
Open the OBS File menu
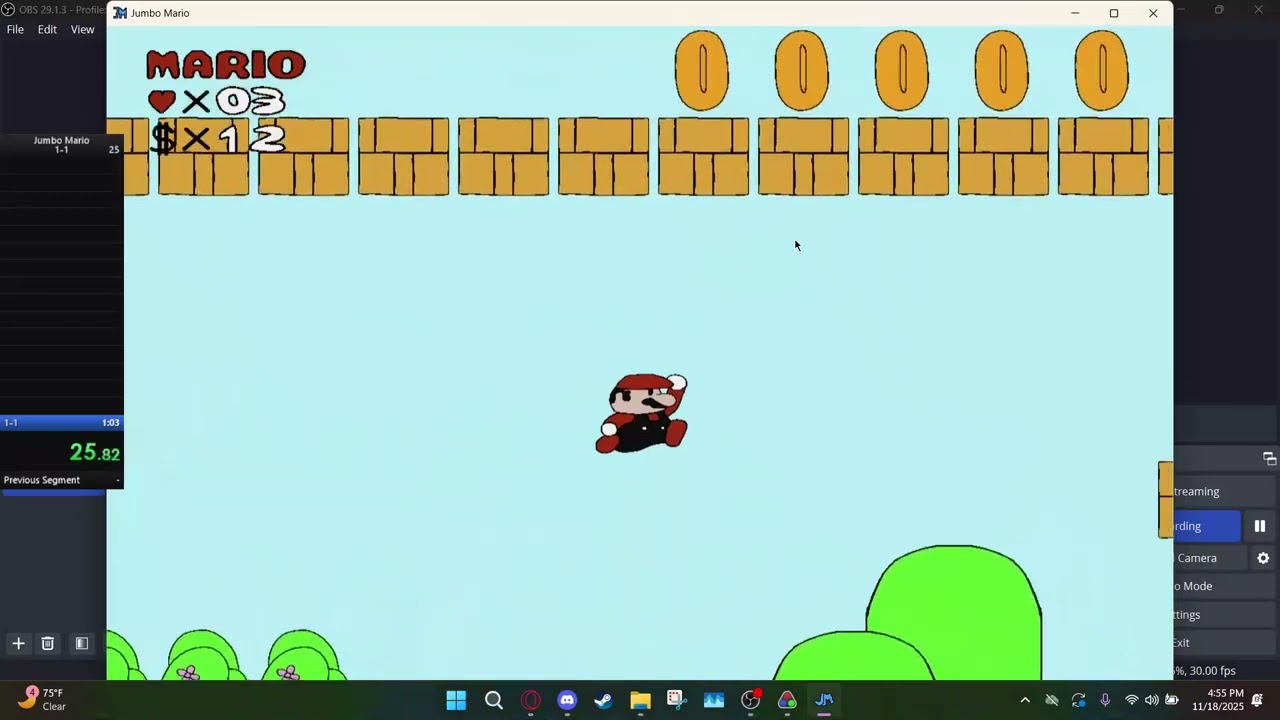click(15, 29)
